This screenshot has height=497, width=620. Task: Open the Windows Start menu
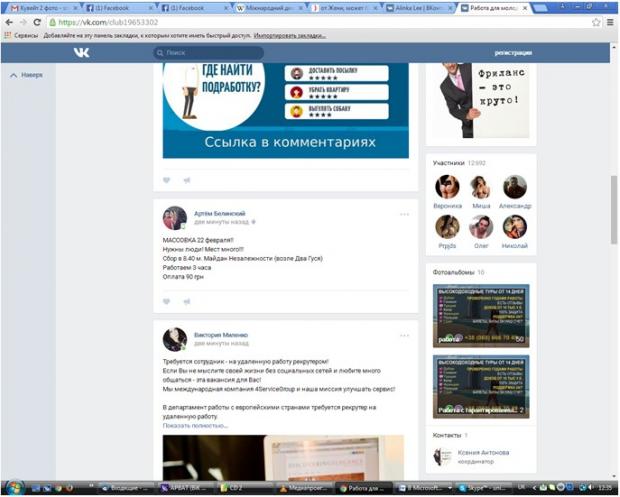[10, 488]
